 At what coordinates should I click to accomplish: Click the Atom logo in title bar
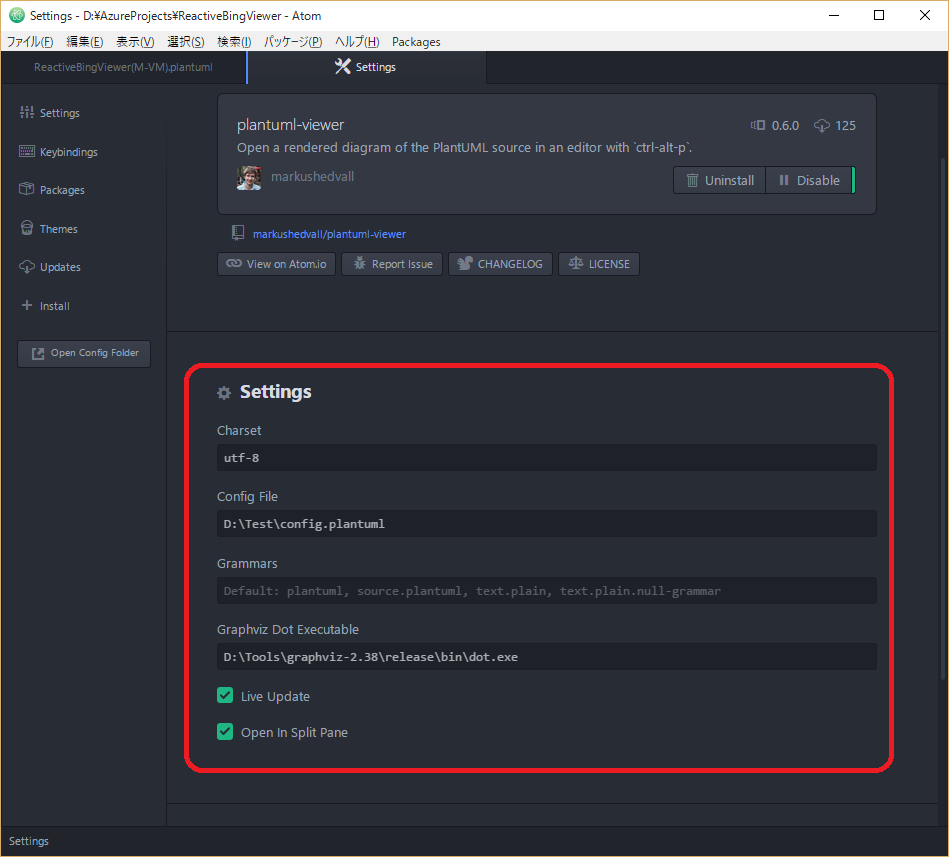[16, 16]
